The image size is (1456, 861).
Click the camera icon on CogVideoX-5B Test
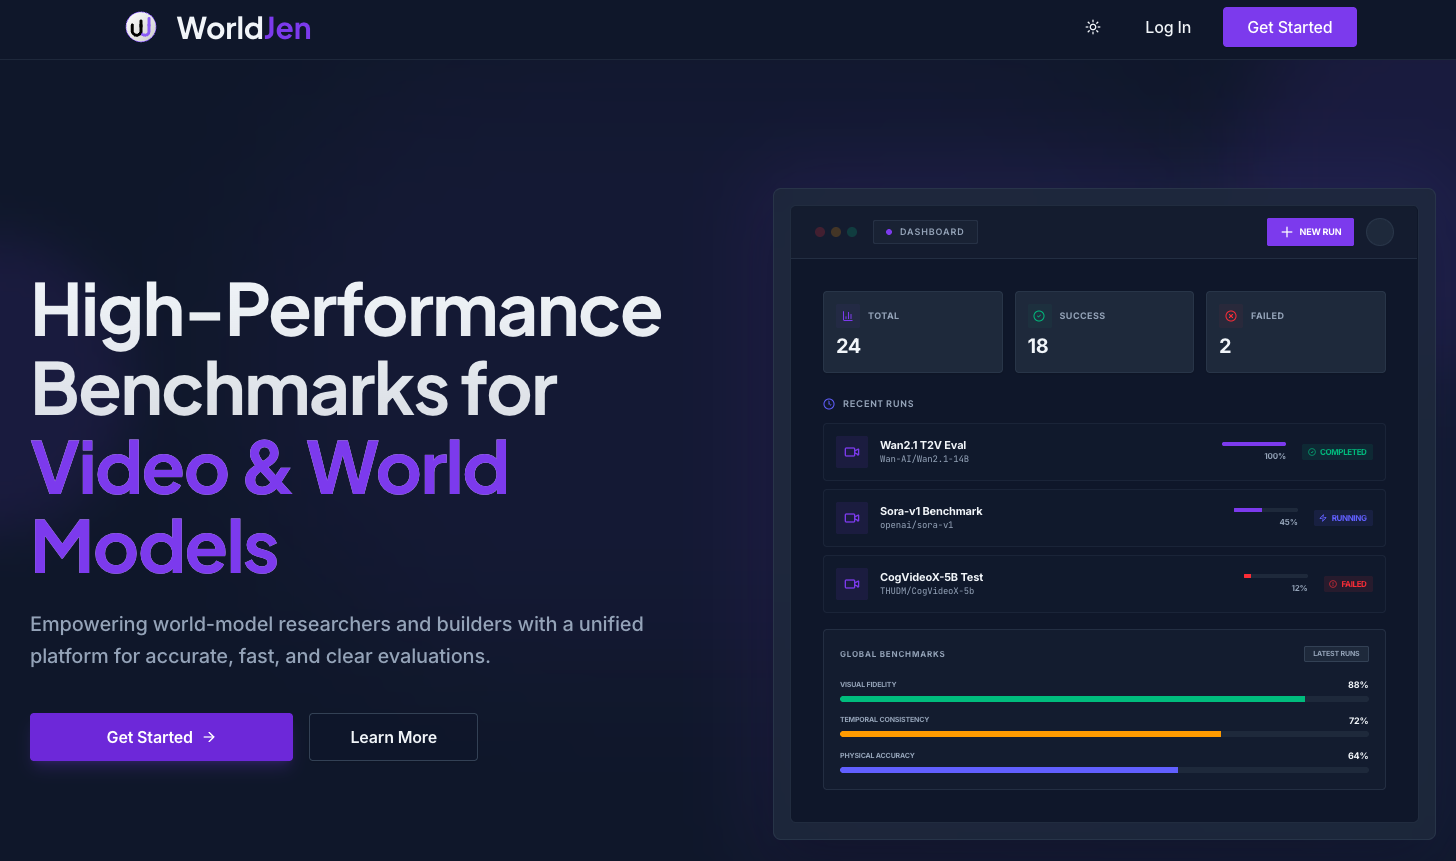pos(851,584)
